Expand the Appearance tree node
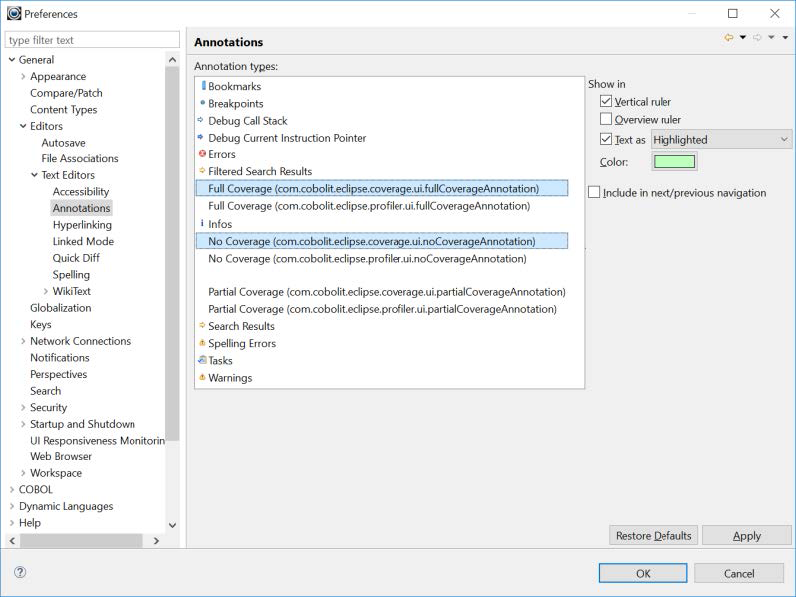The image size is (796, 597). 23,76
